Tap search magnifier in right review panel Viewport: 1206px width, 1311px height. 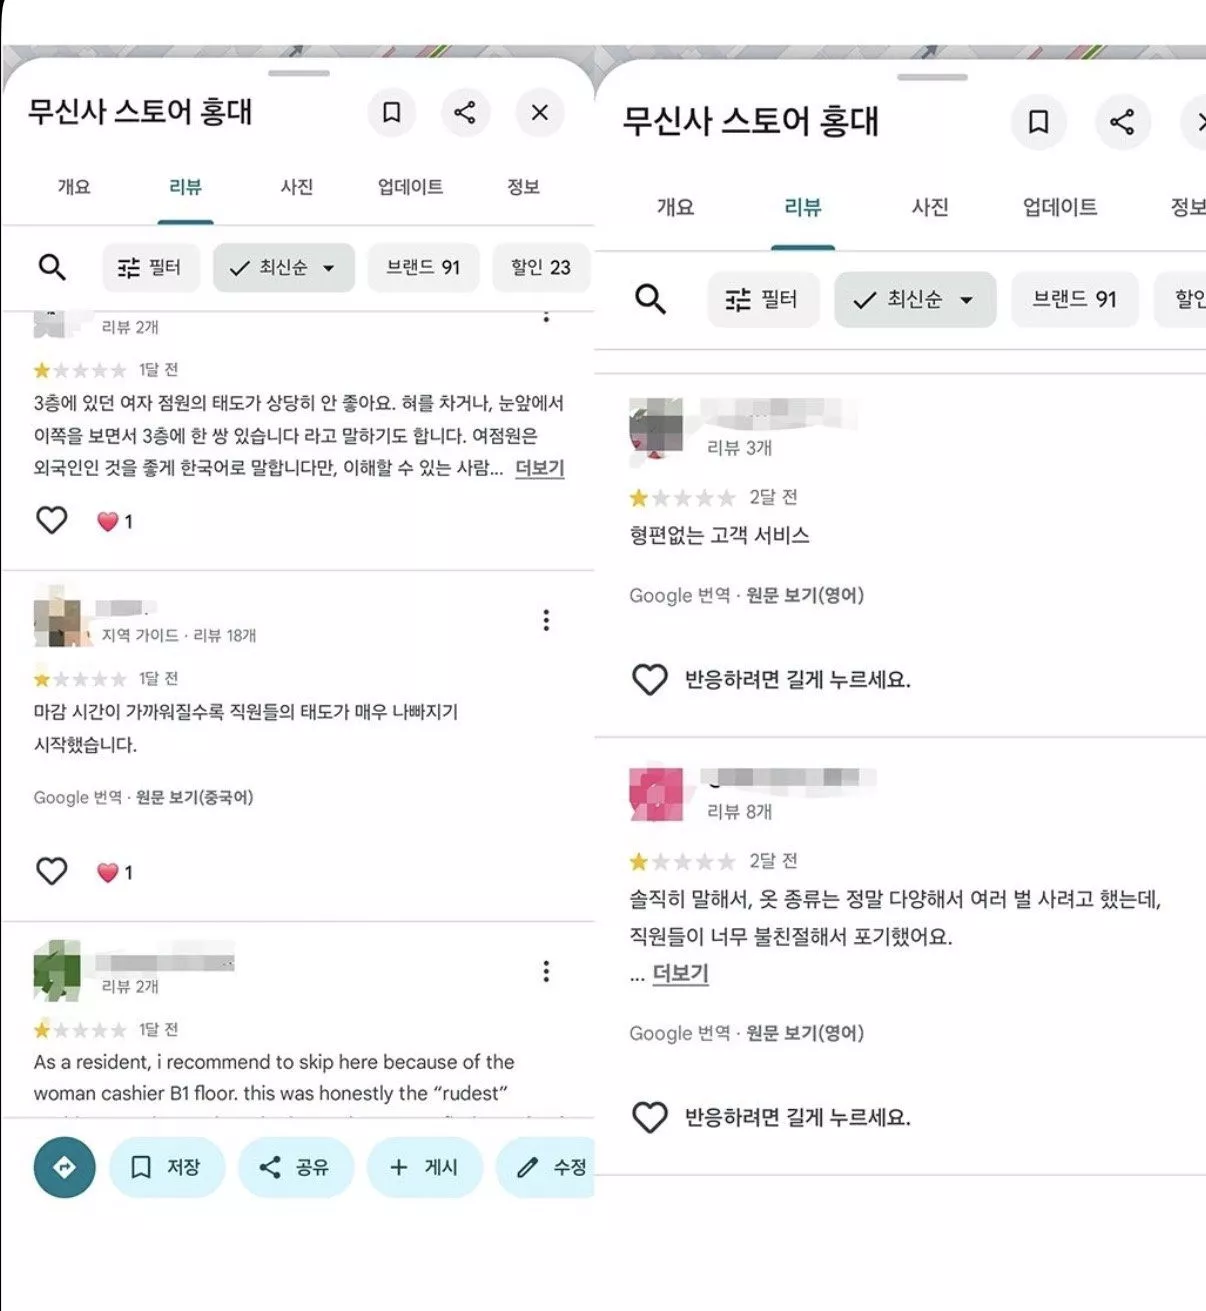tap(650, 299)
